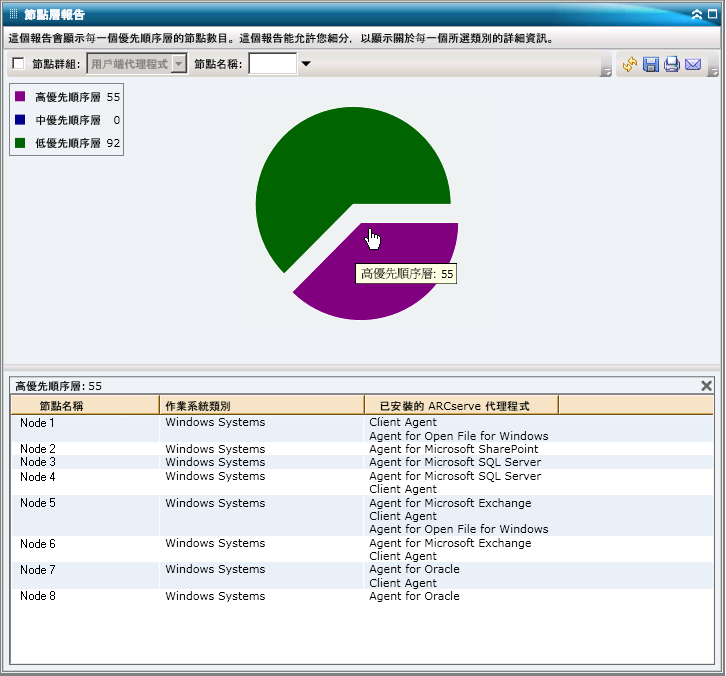Viewport: 726px width, 676px height.
Task: Click the refresh report icon
Action: tap(630, 65)
